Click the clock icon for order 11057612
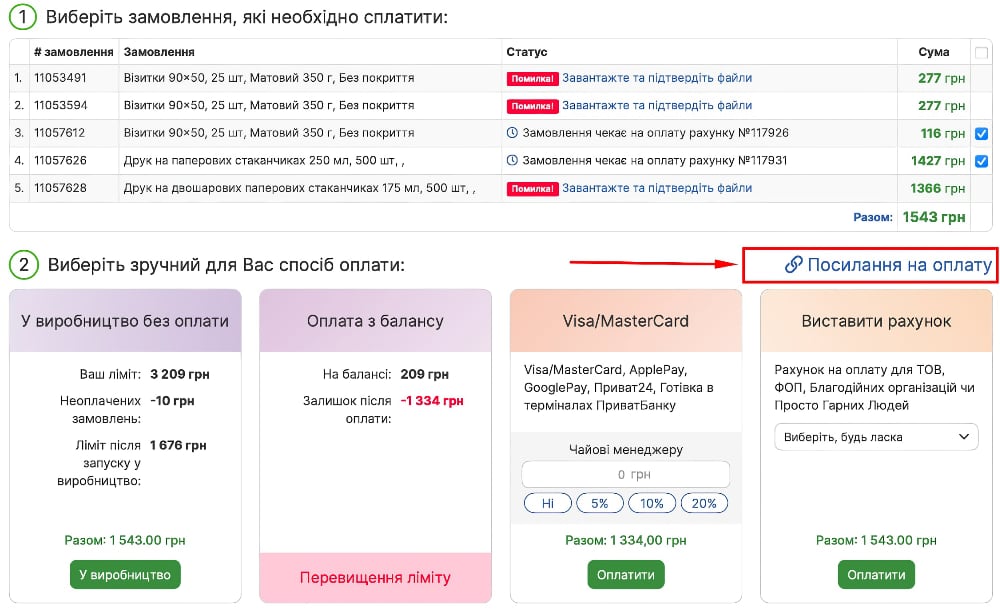 pyautogui.click(x=512, y=133)
